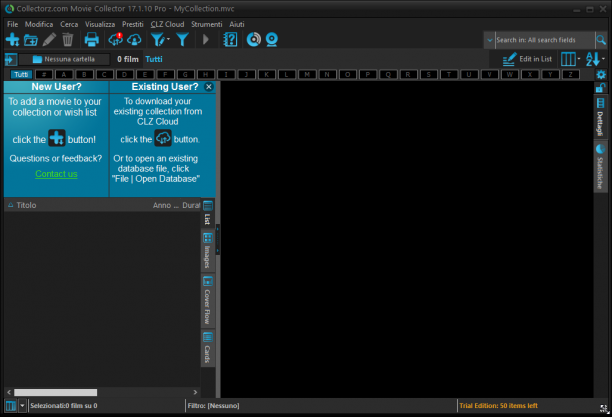Open the Aiuti menu

(237, 24)
